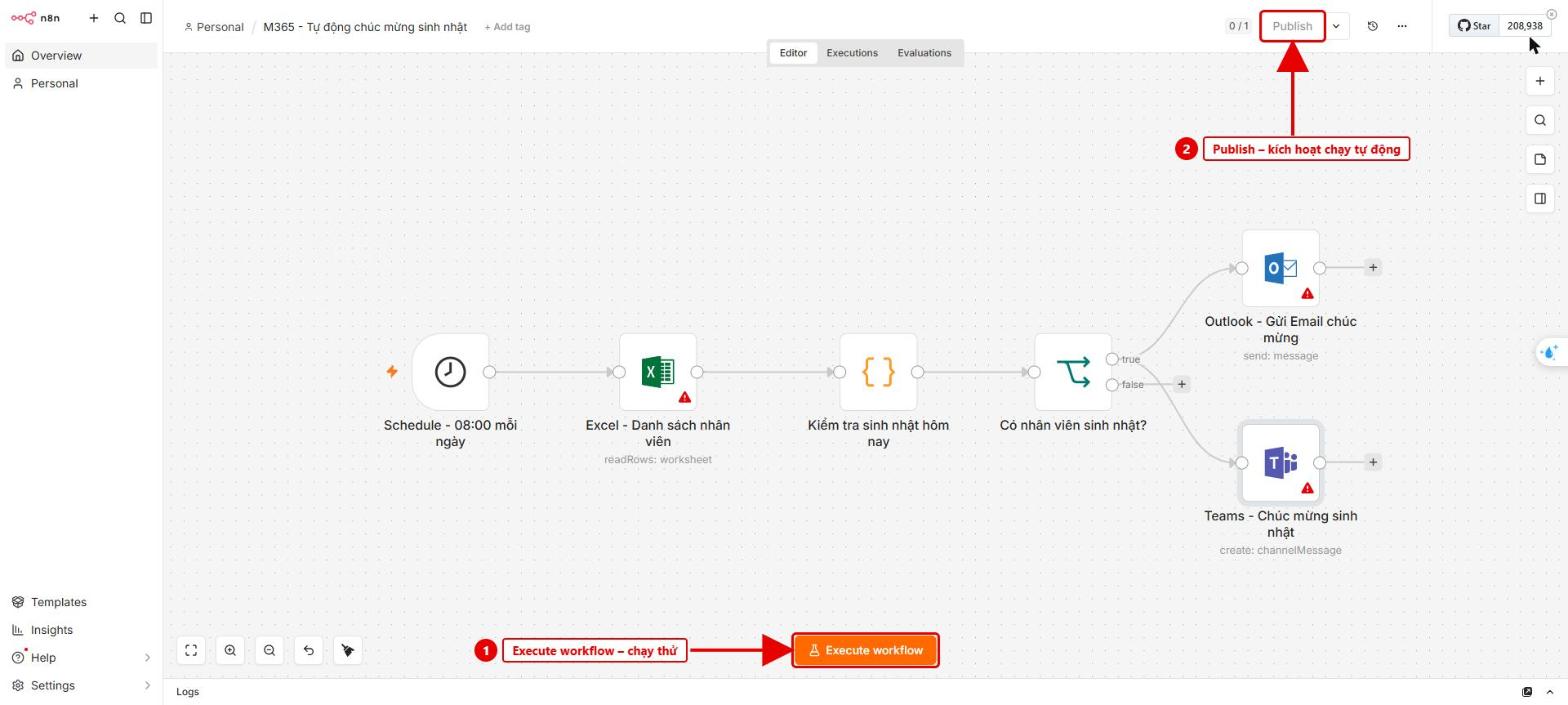
Task: Click the 0 / 1 counter badge
Action: tap(1238, 26)
